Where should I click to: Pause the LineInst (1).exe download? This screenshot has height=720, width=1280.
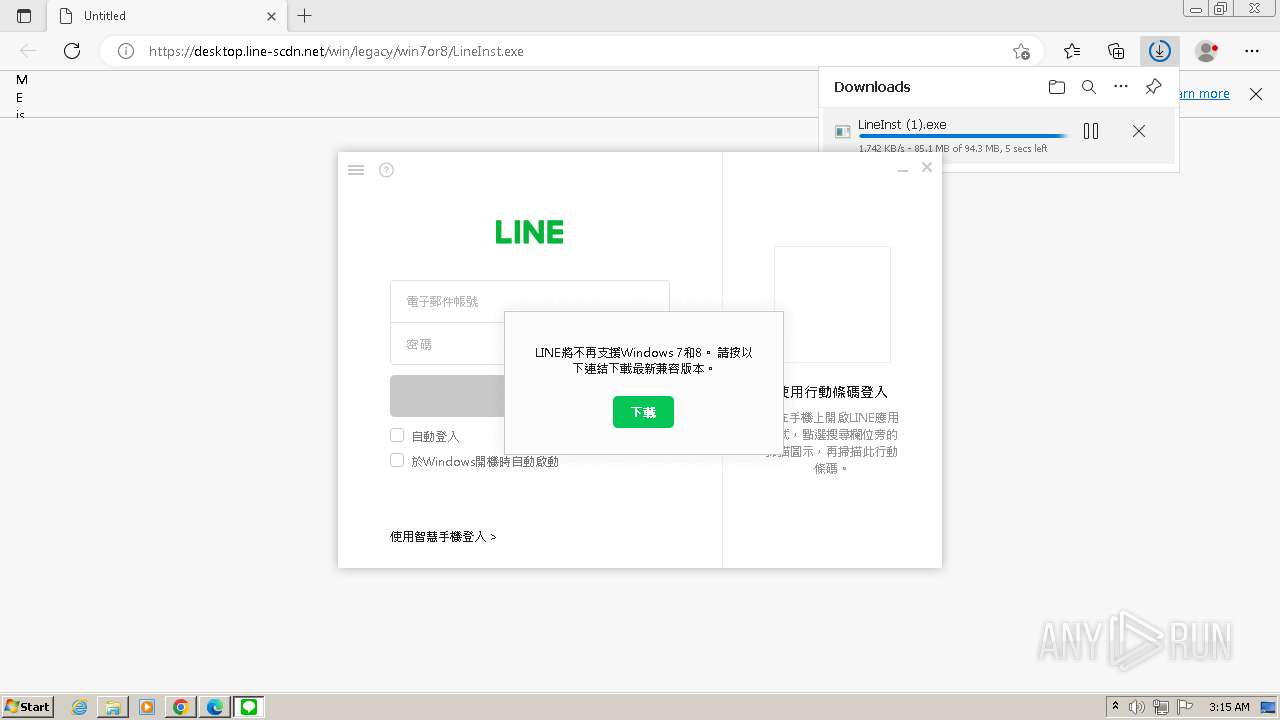[1091, 131]
